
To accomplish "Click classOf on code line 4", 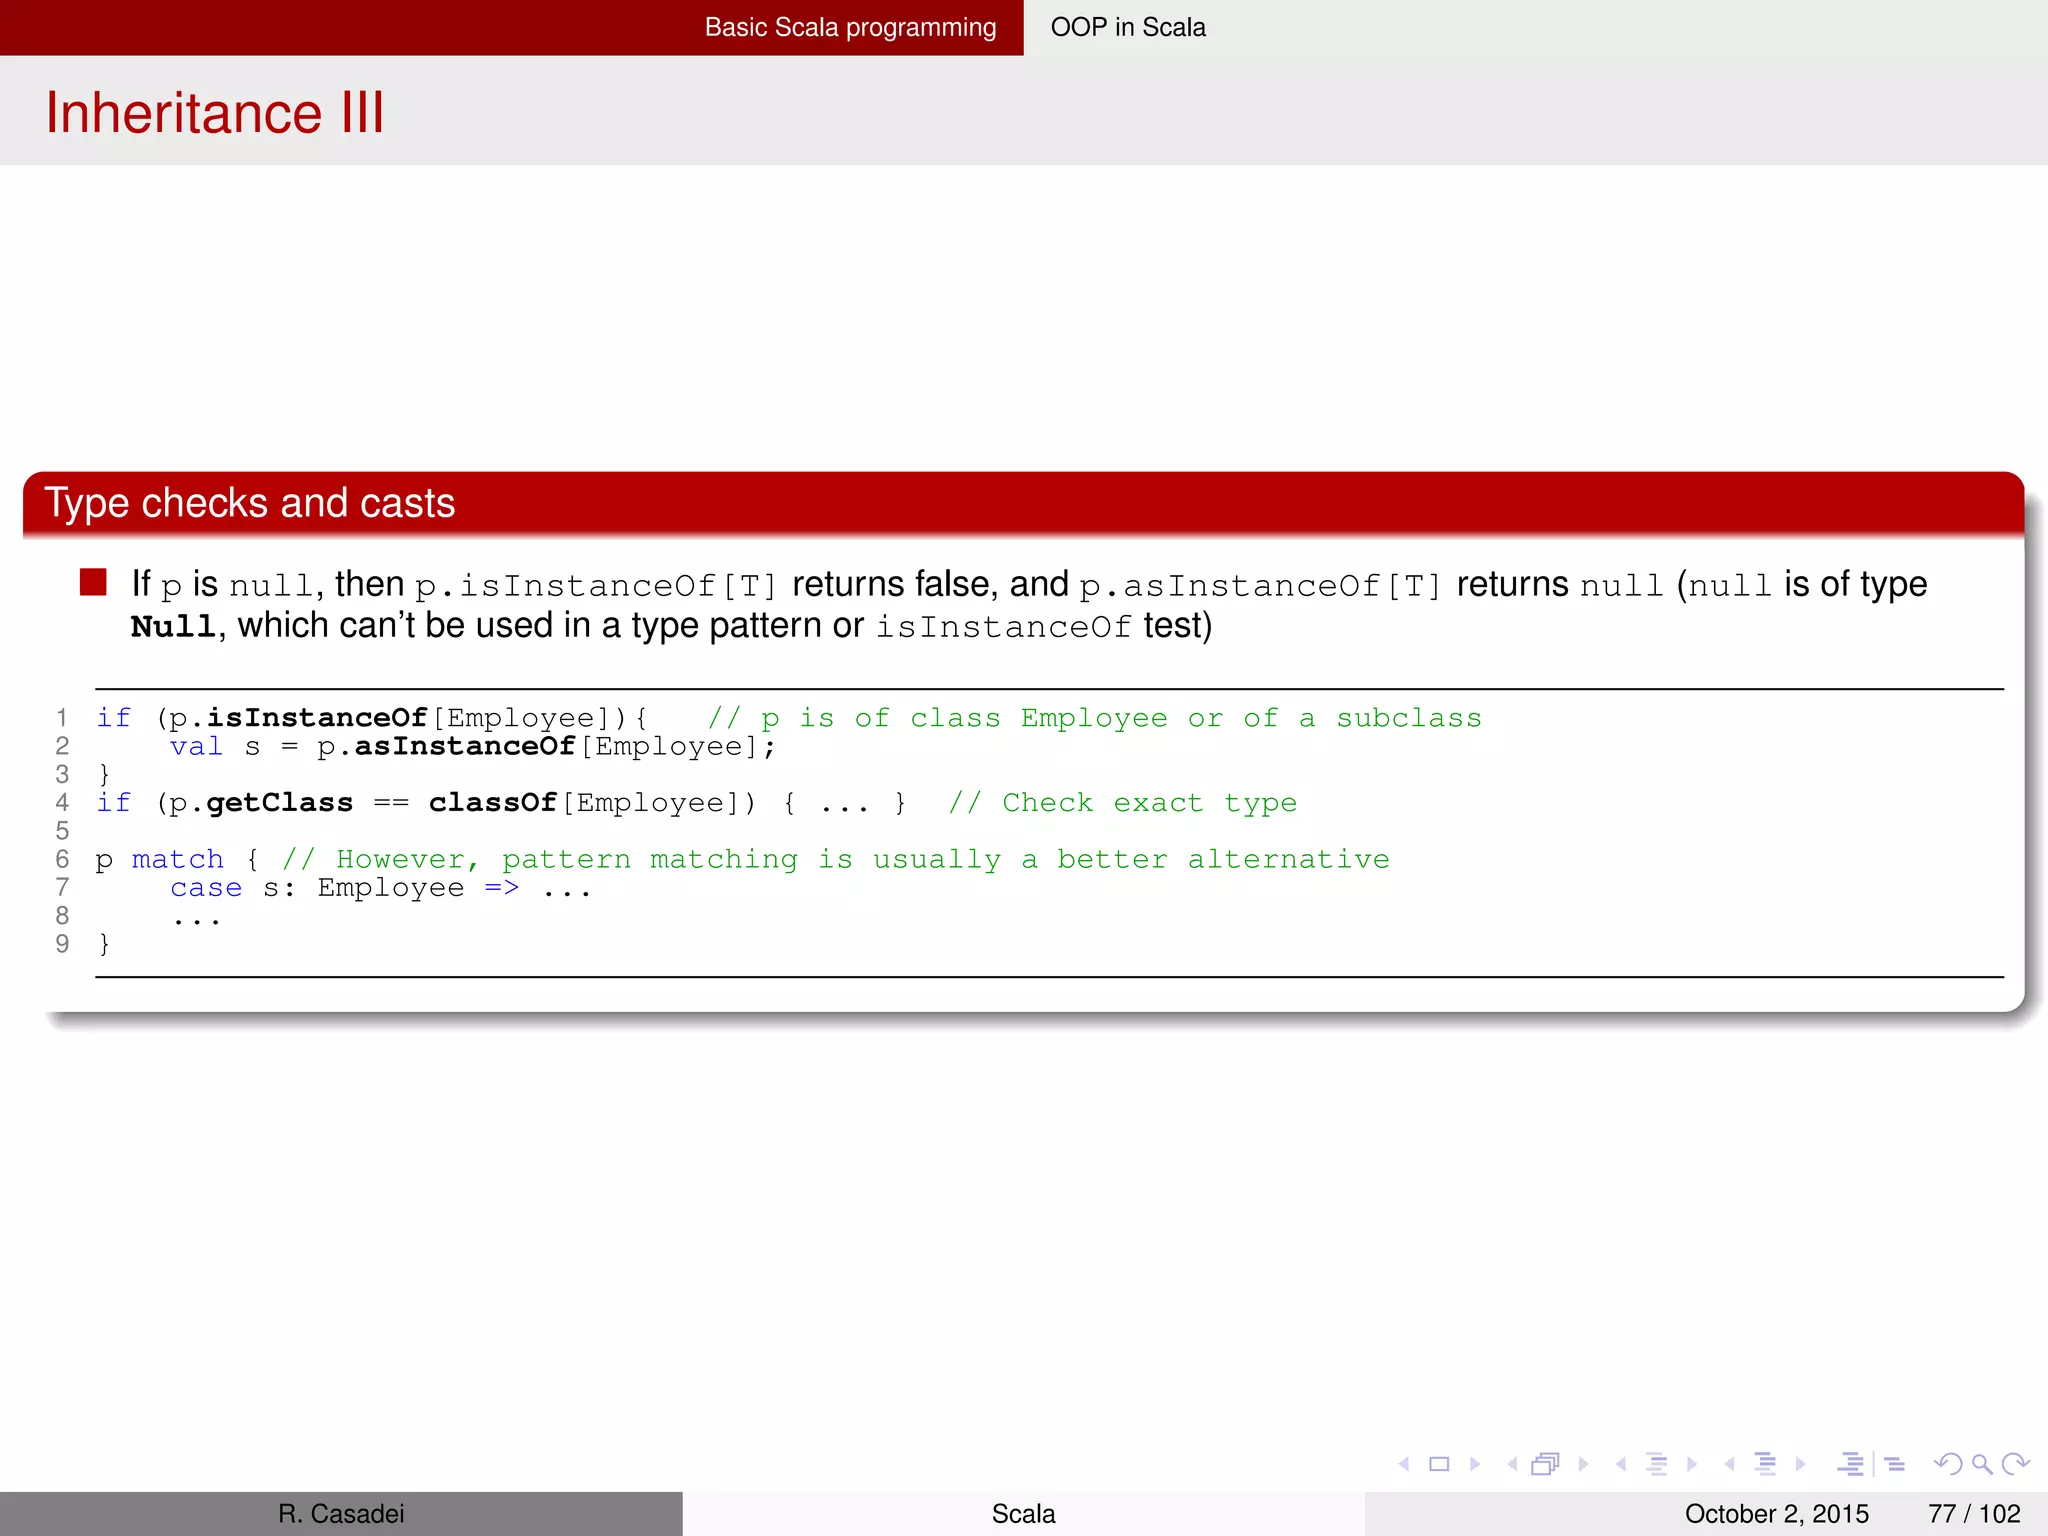I will pyautogui.click(x=493, y=803).
